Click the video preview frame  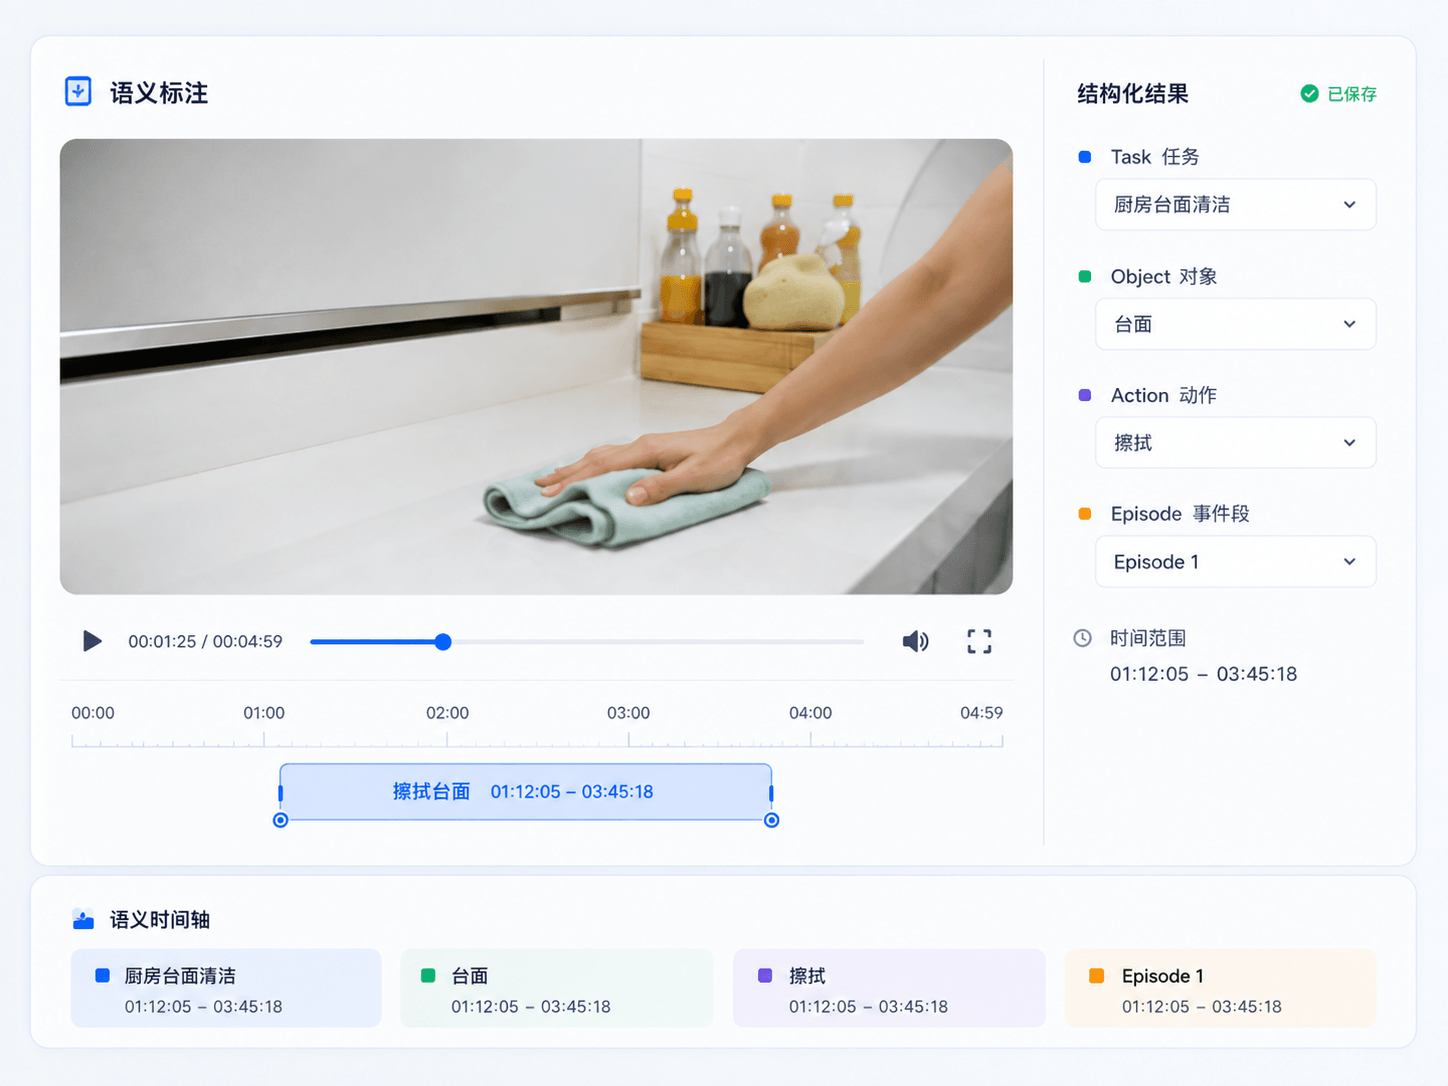tap(536, 367)
